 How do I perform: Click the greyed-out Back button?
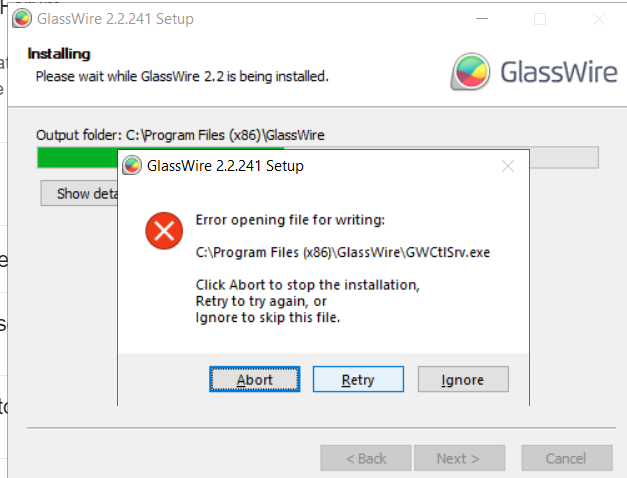pyautogui.click(x=365, y=458)
